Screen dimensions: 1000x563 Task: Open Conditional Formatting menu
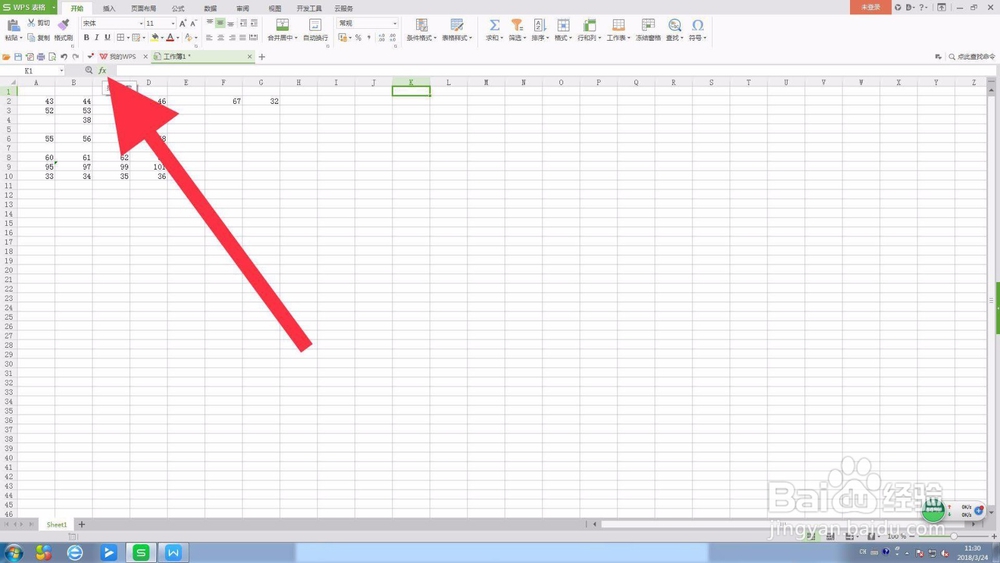pos(422,29)
